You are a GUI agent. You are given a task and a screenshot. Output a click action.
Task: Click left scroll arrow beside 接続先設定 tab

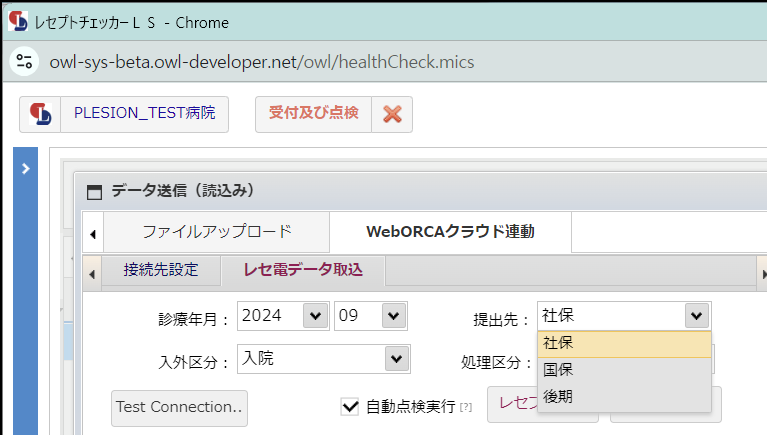click(92, 274)
